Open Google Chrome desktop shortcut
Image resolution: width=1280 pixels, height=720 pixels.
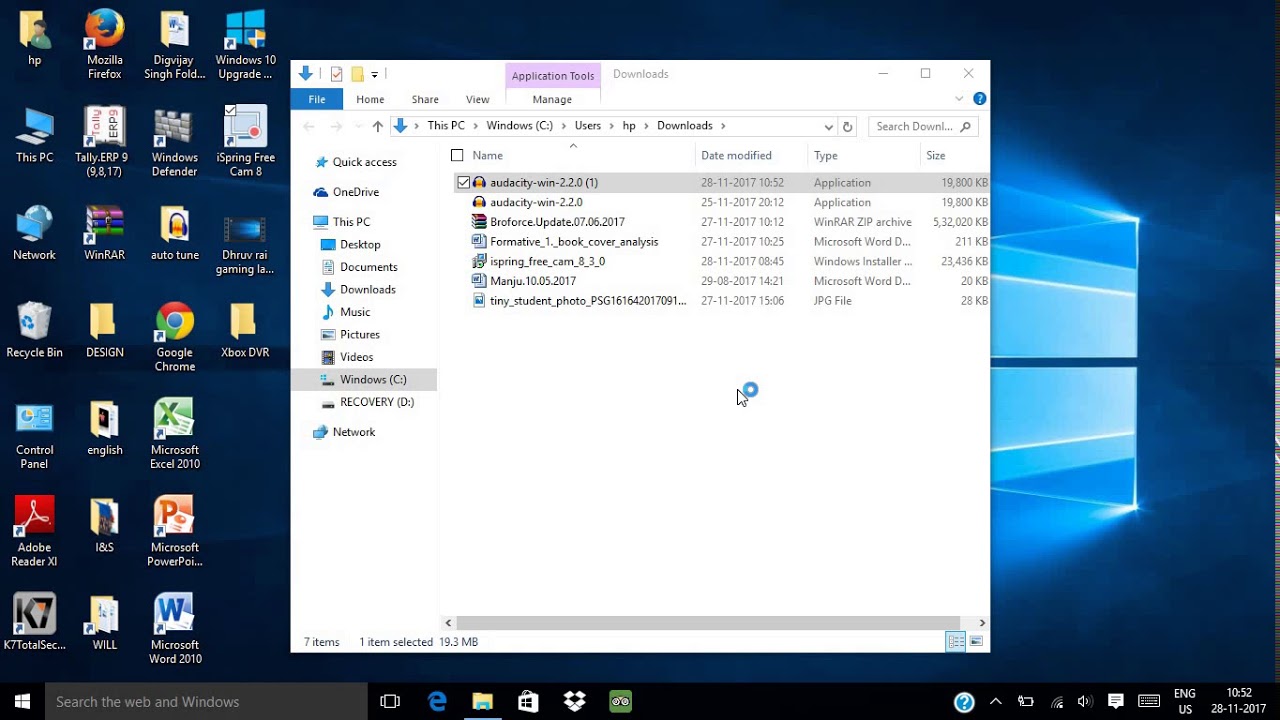point(175,337)
